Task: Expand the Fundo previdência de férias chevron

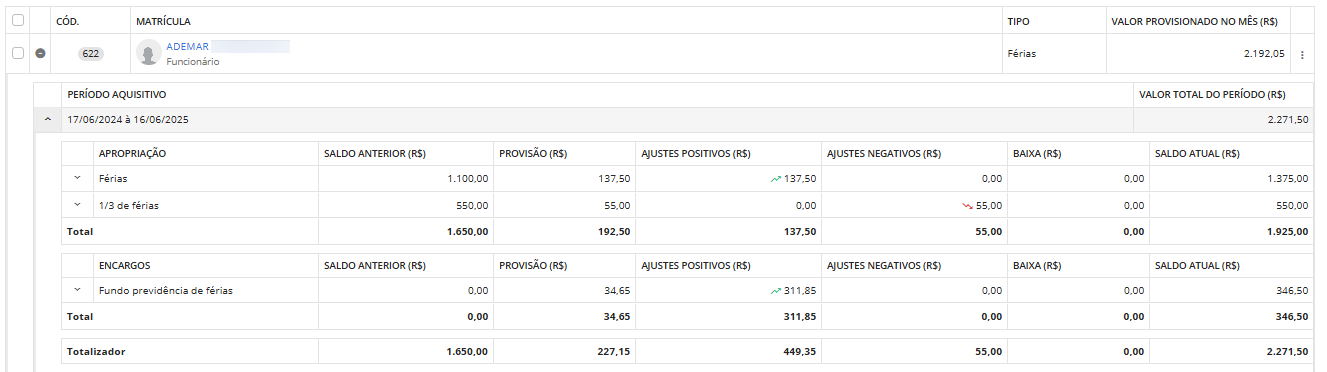Action: pyautogui.click(x=77, y=290)
